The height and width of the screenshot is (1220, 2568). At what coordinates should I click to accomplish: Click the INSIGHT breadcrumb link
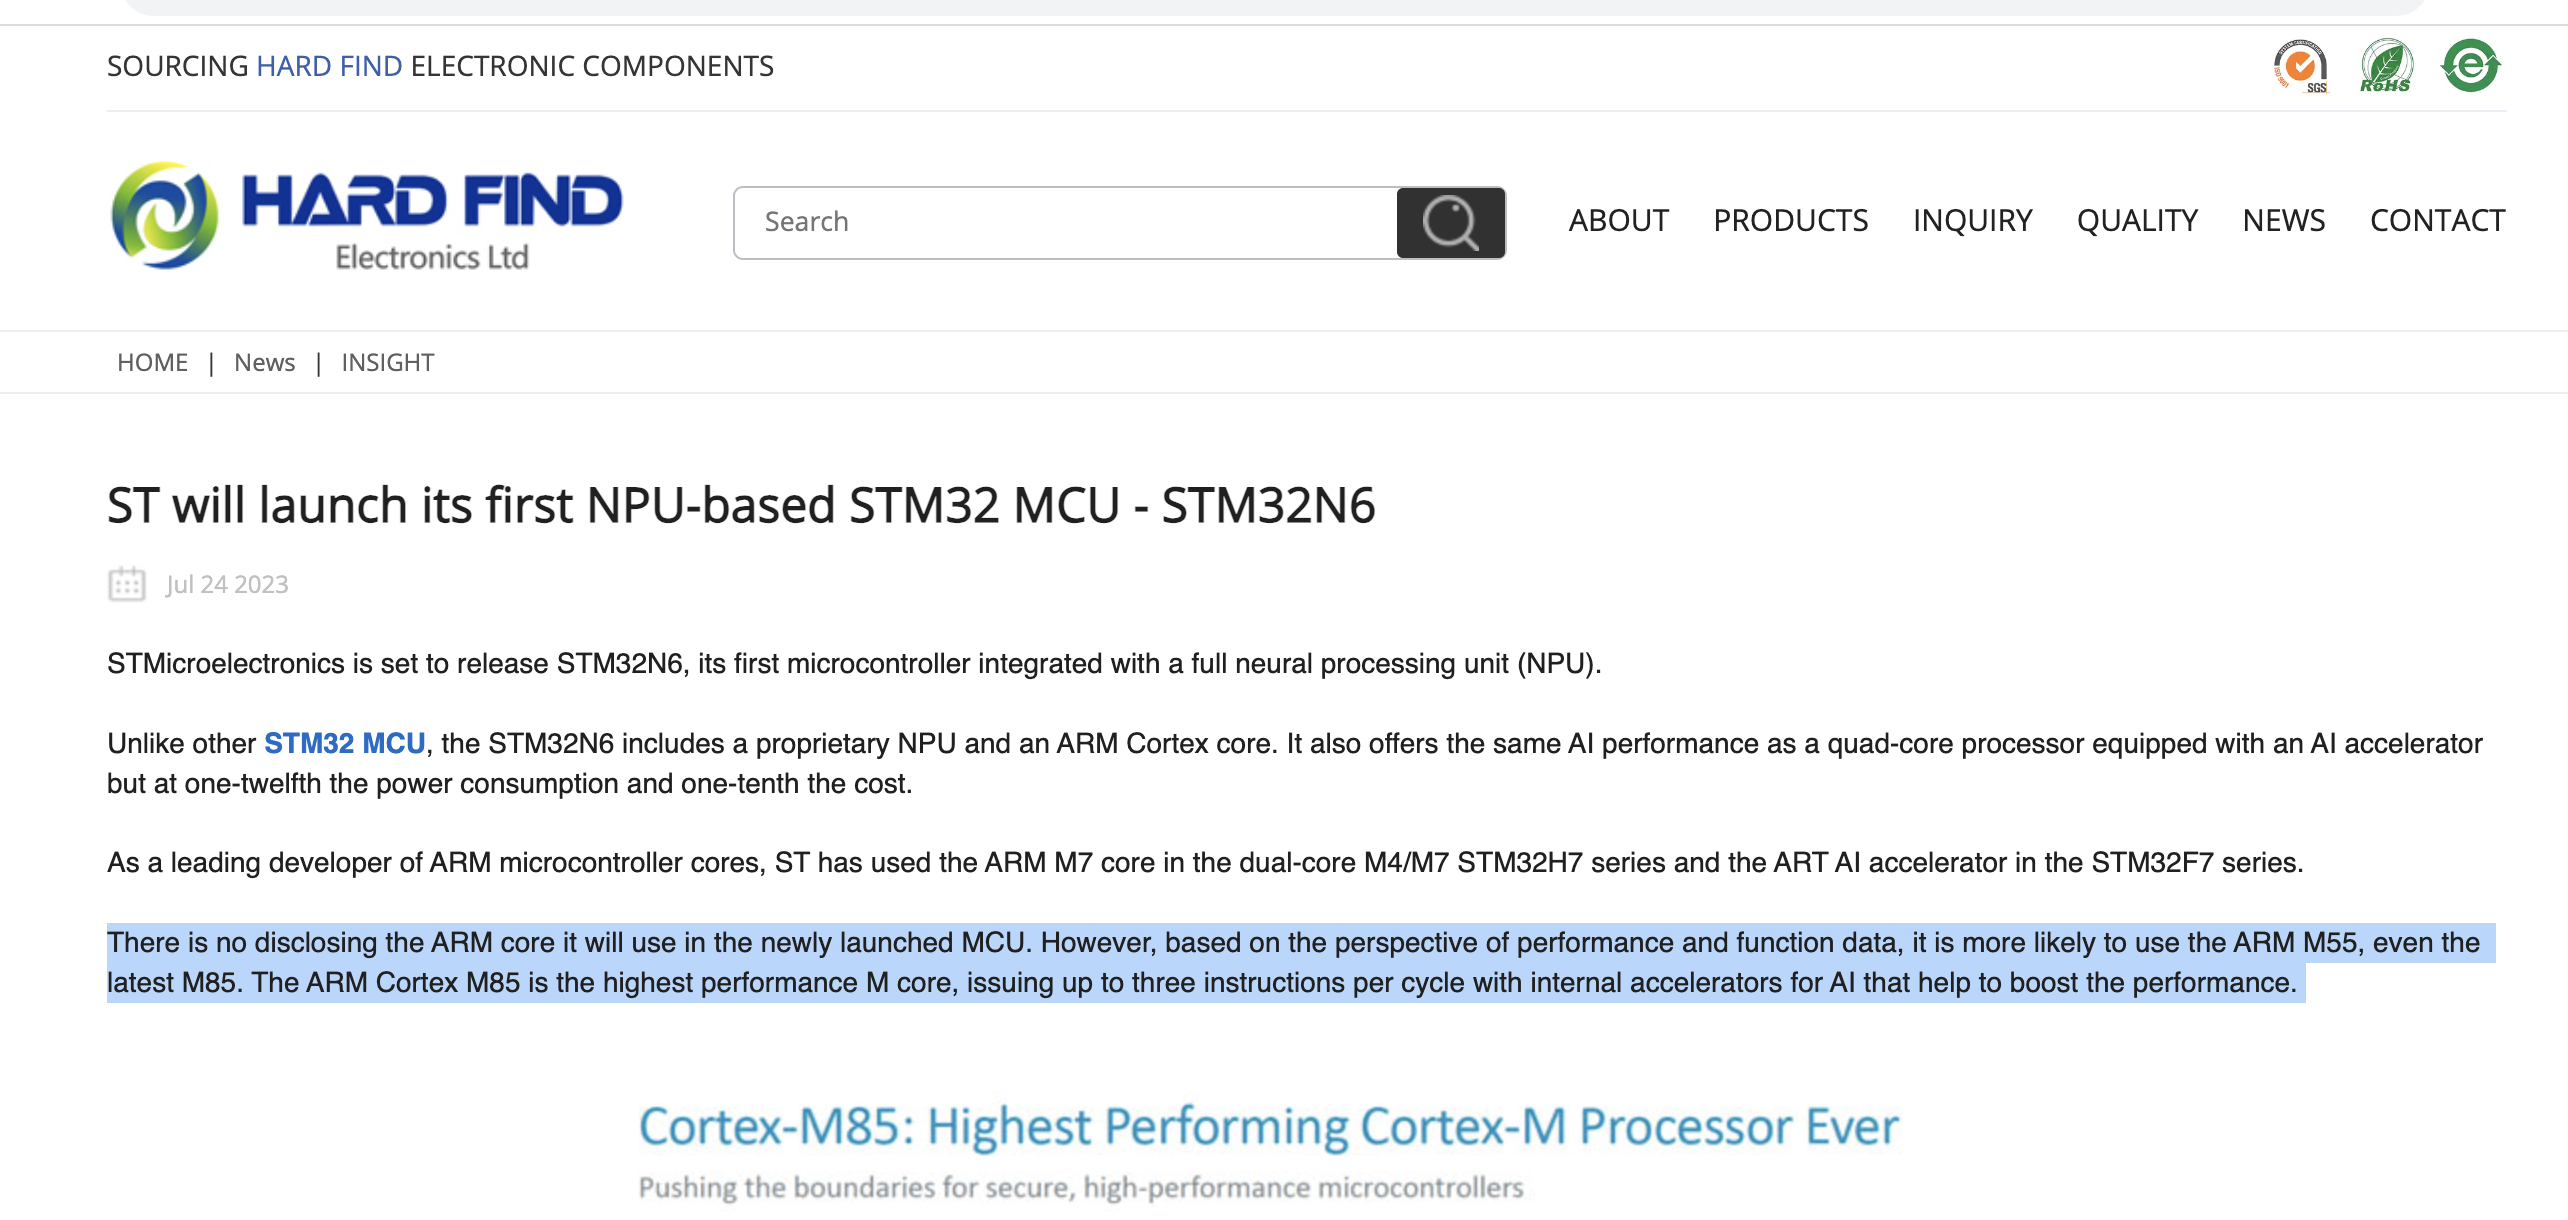[x=387, y=362]
